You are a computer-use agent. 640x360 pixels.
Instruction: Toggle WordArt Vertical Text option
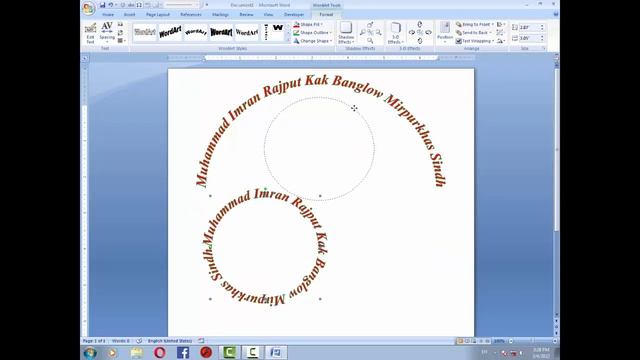120,33
